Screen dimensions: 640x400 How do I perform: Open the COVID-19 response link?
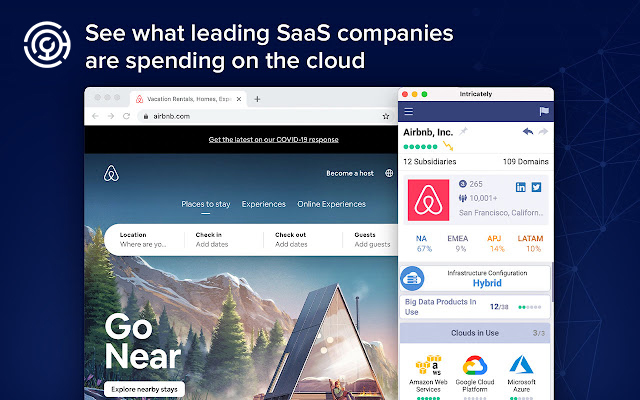pyautogui.click(x=273, y=140)
